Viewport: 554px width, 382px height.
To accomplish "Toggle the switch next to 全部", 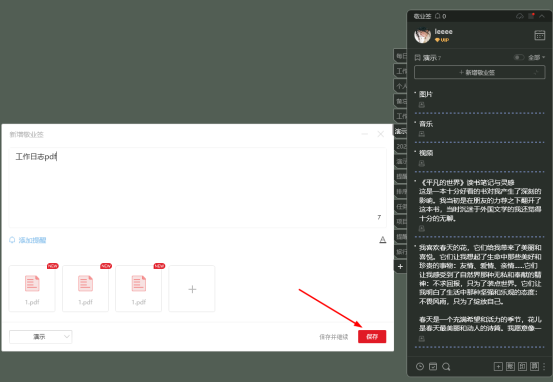I will [519, 57].
